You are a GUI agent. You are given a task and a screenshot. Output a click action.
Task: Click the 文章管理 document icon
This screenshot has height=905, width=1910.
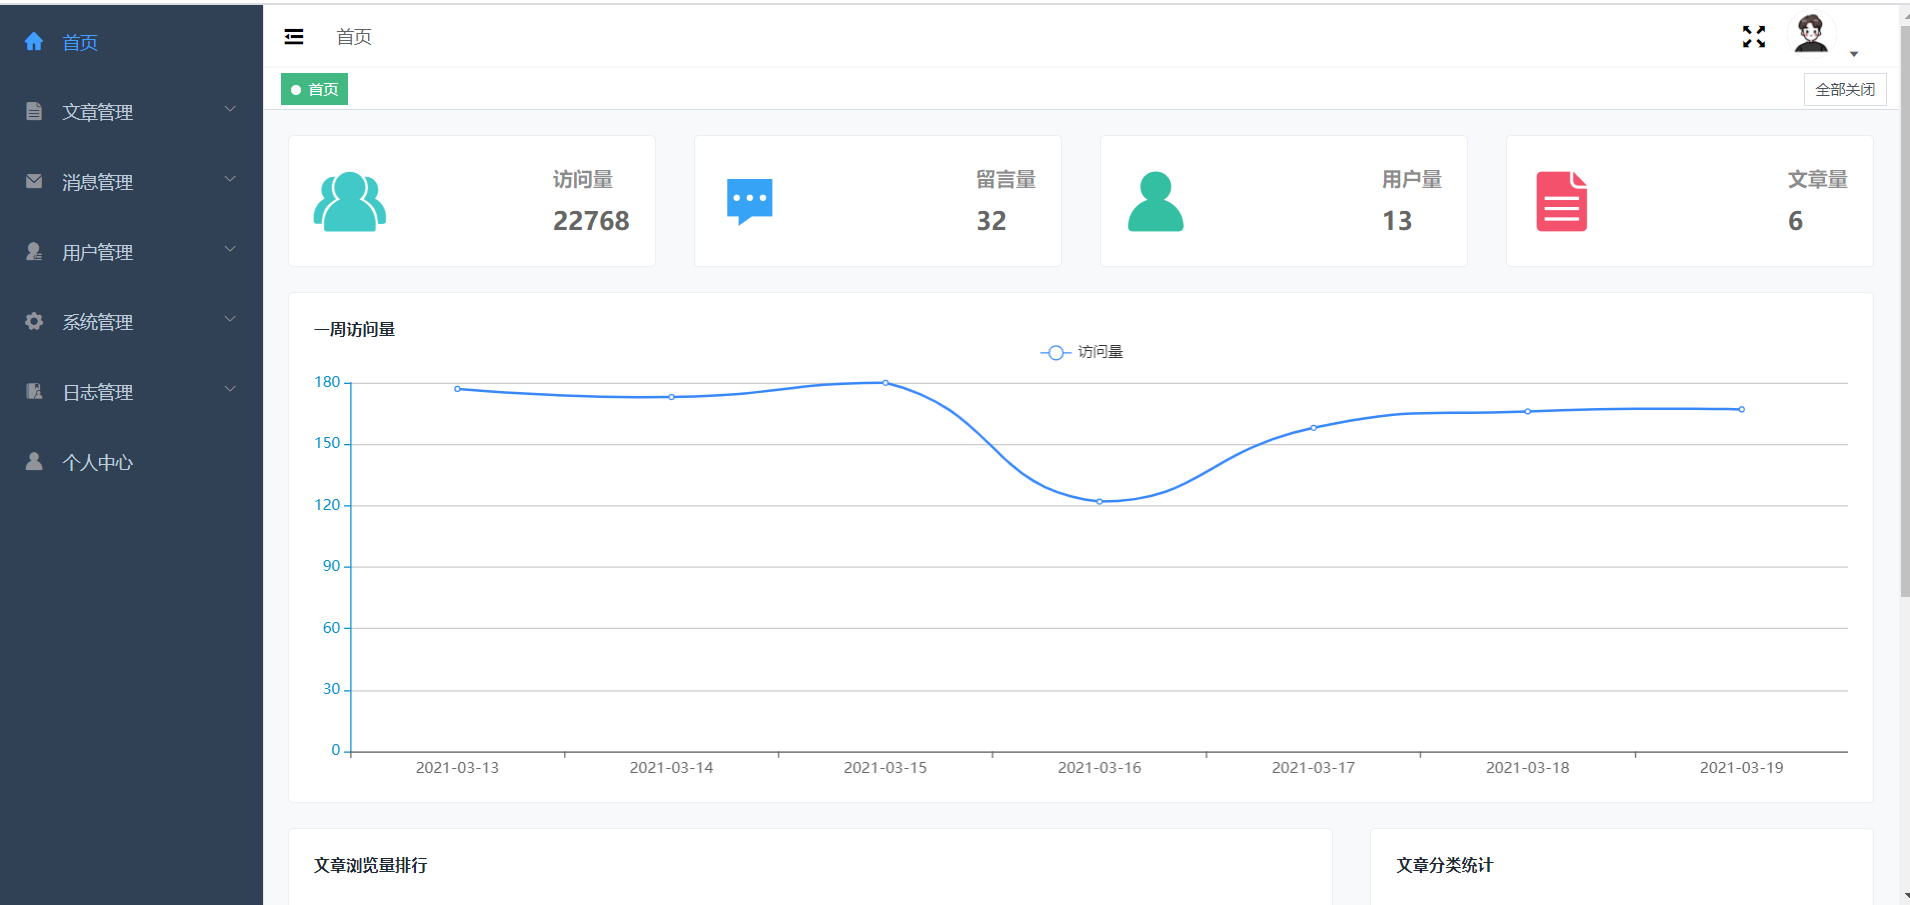(33, 111)
